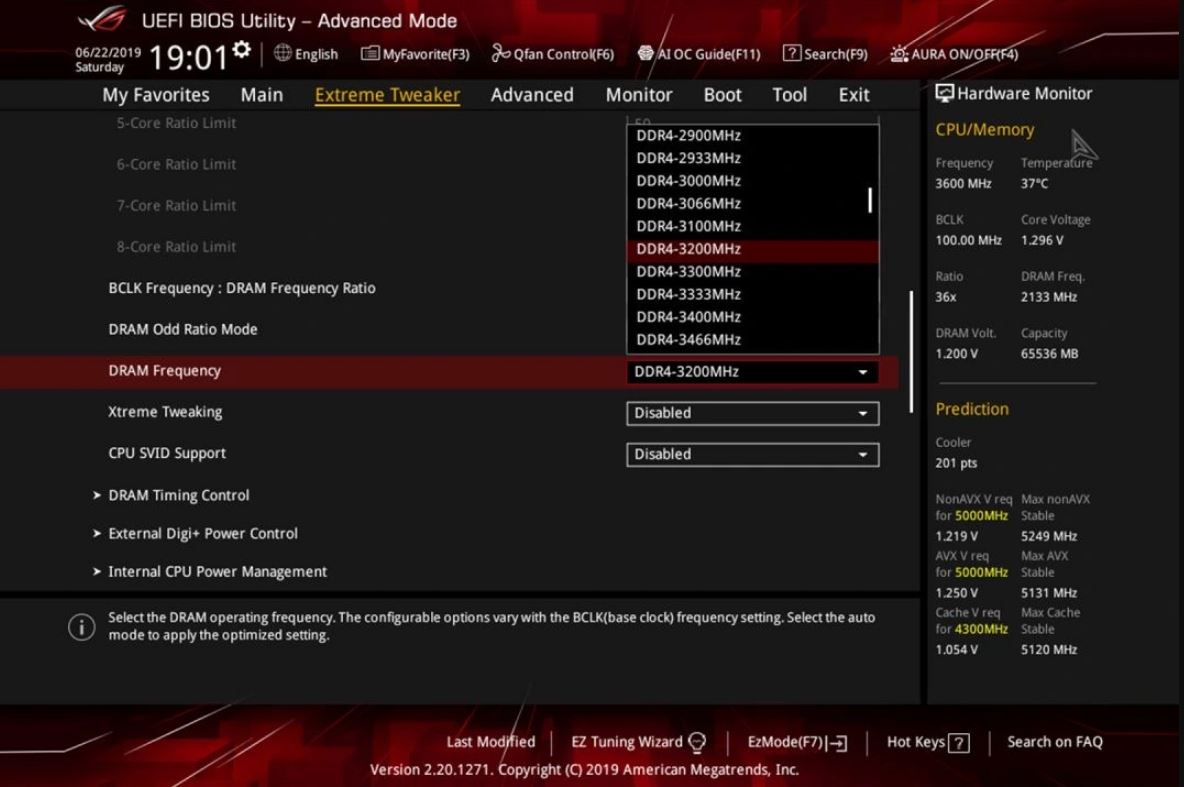The height and width of the screenshot is (787, 1184).
Task: Click the 3600 MHz CPU frequency value
Action: pos(963,184)
